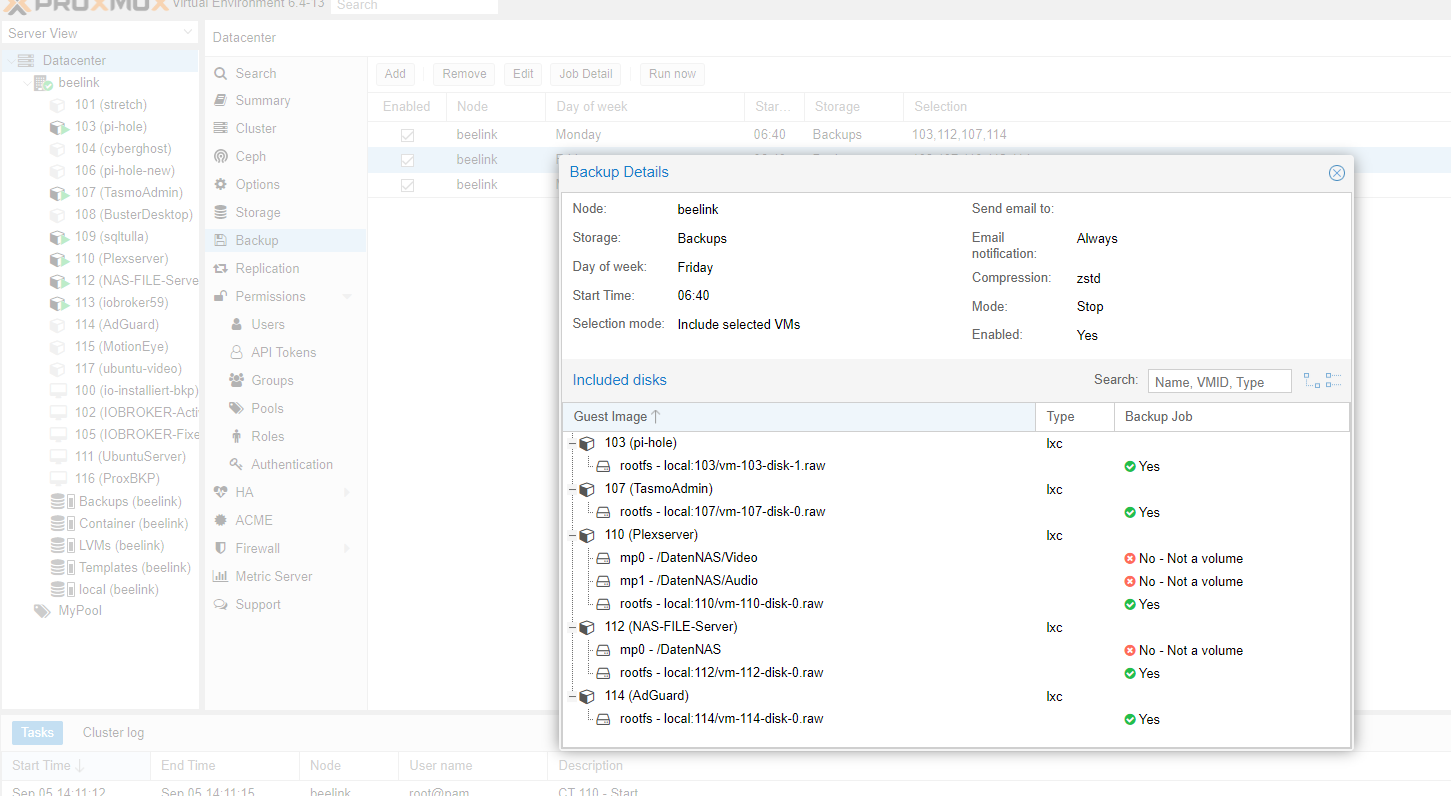Toggle Enabled checkbox for Monday backup job
Image resolution: width=1451 pixels, height=796 pixels.
(x=407, y=135)
